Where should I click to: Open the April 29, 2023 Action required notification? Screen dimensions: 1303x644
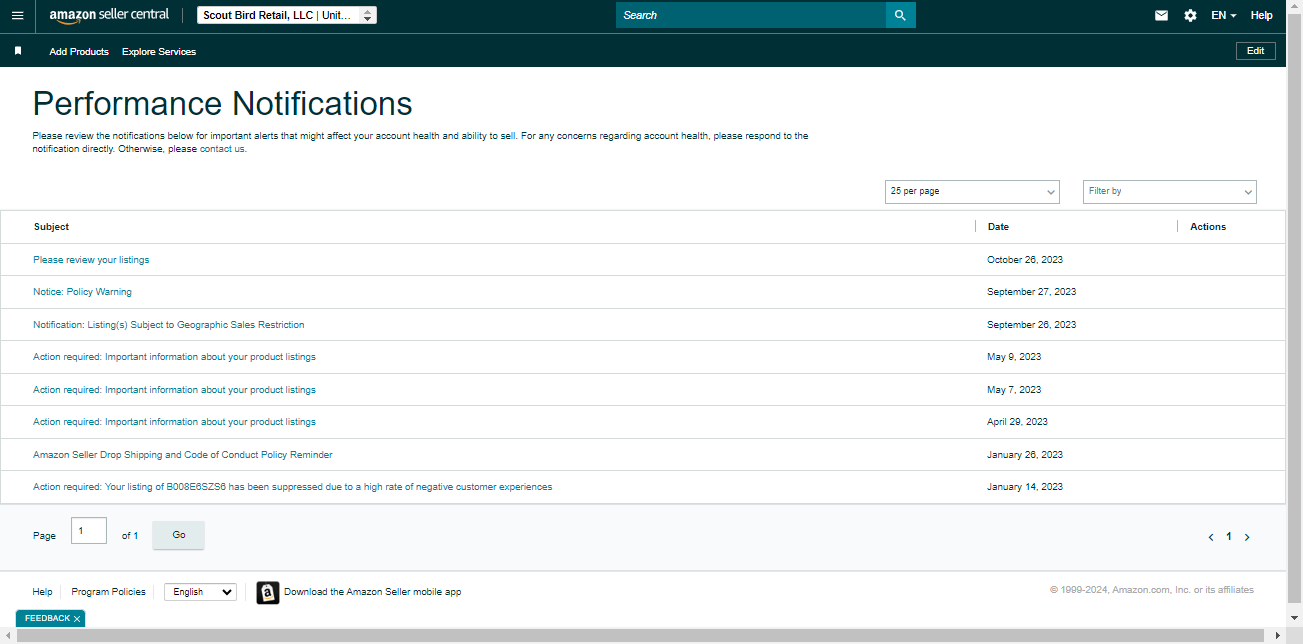click(174, 422)
